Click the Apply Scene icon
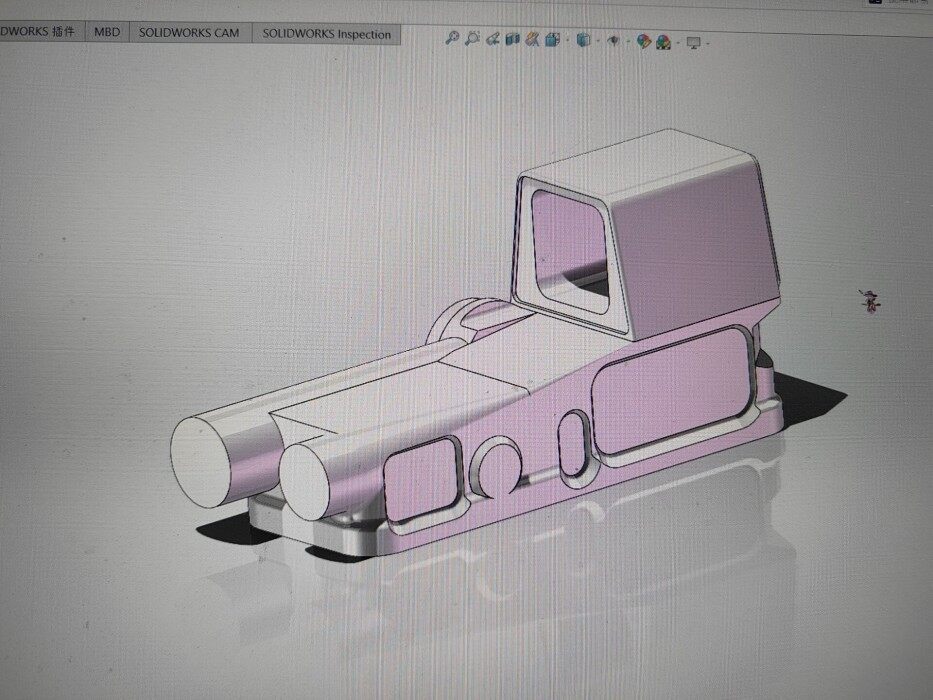 pyautogui.click(x=663, y=42)
